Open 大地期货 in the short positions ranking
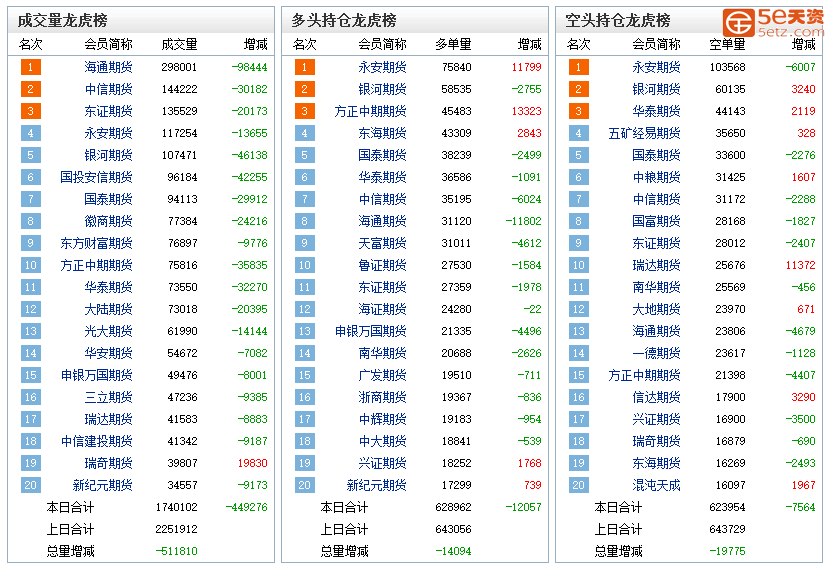830x567 pixels. tap(656, 309)
